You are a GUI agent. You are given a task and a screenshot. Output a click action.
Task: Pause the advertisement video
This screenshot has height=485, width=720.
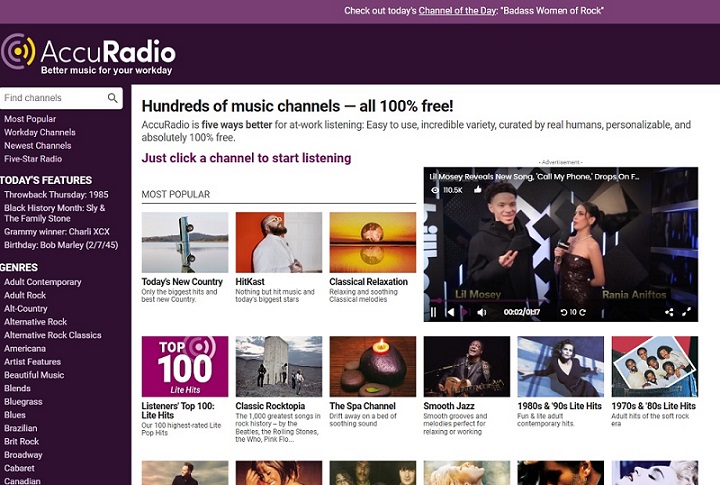coord(433,312)
